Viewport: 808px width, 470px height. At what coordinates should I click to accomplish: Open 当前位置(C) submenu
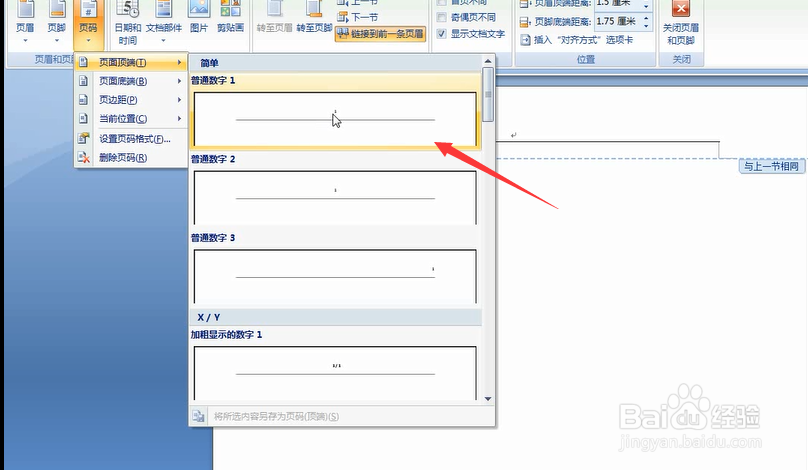[x=131, y=119]
